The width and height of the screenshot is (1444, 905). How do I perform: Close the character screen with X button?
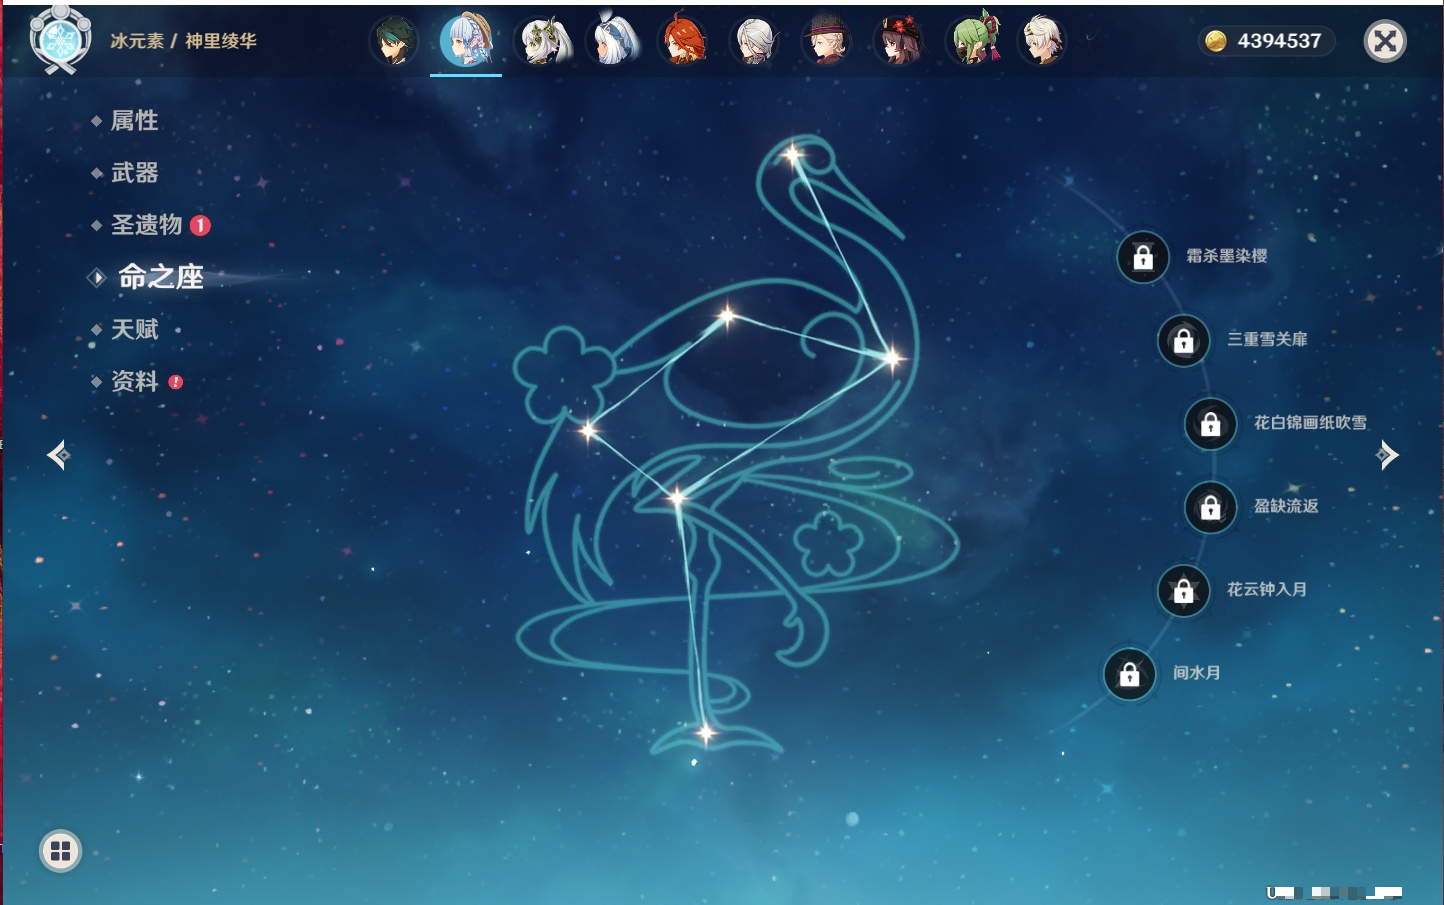click(1385, 41)
